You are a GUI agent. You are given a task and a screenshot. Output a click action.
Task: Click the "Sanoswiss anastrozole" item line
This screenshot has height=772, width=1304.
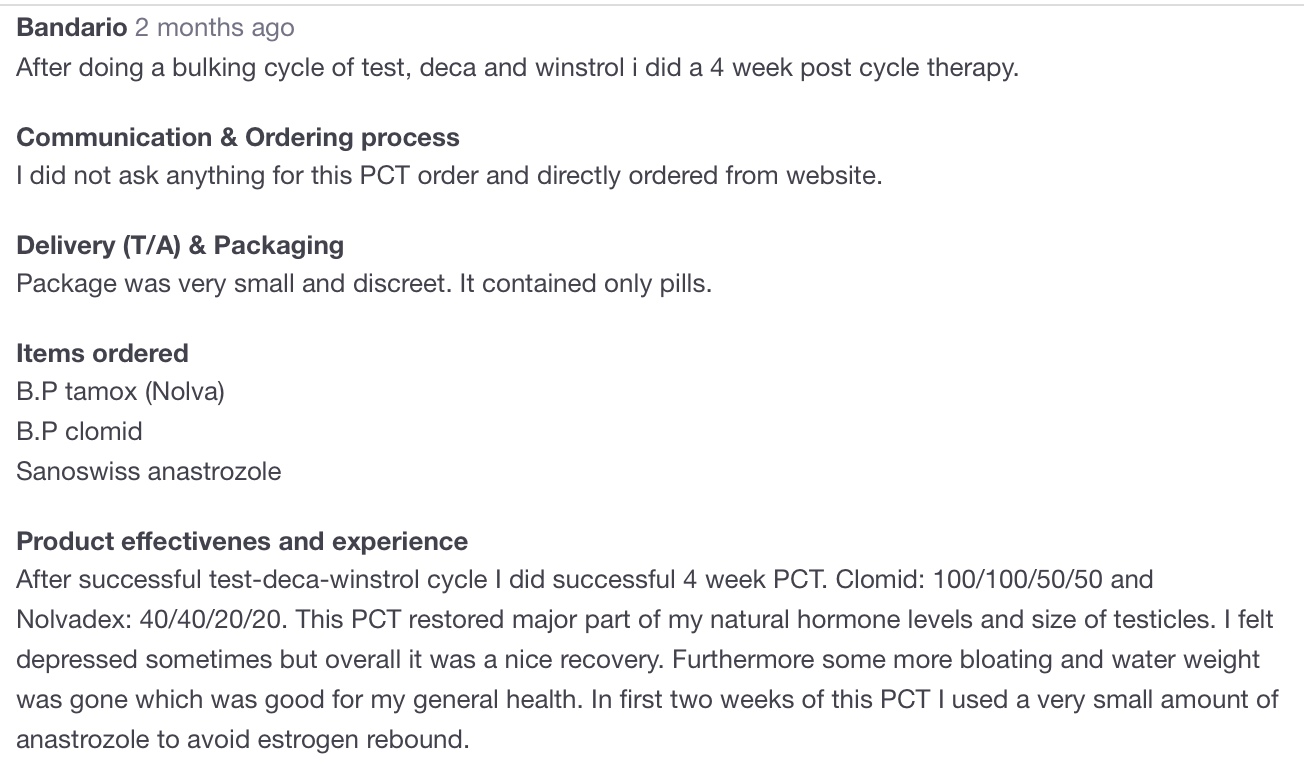tap(148, 471)
